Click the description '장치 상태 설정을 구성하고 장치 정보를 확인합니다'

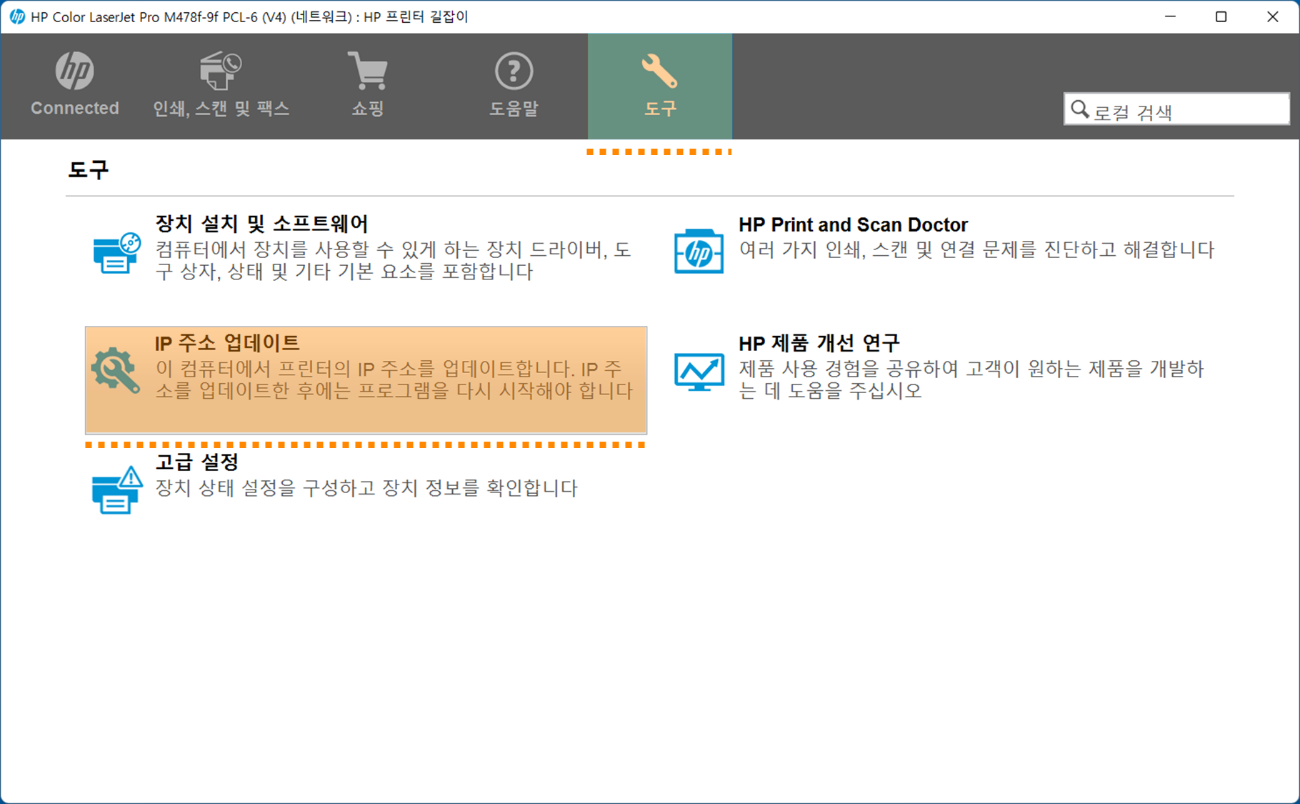pyautogui.click(x=366, y=489)
